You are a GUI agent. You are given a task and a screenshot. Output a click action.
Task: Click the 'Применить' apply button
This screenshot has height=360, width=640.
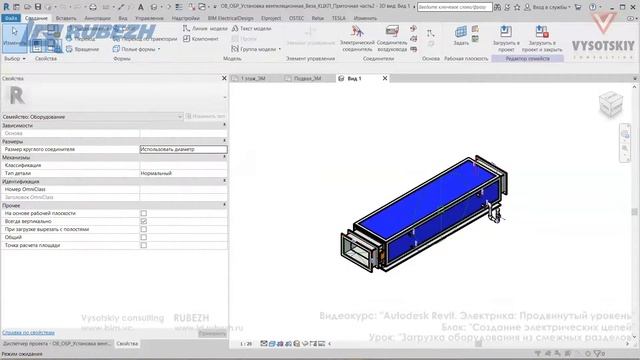pyautogui.click(x=212, y=333)
